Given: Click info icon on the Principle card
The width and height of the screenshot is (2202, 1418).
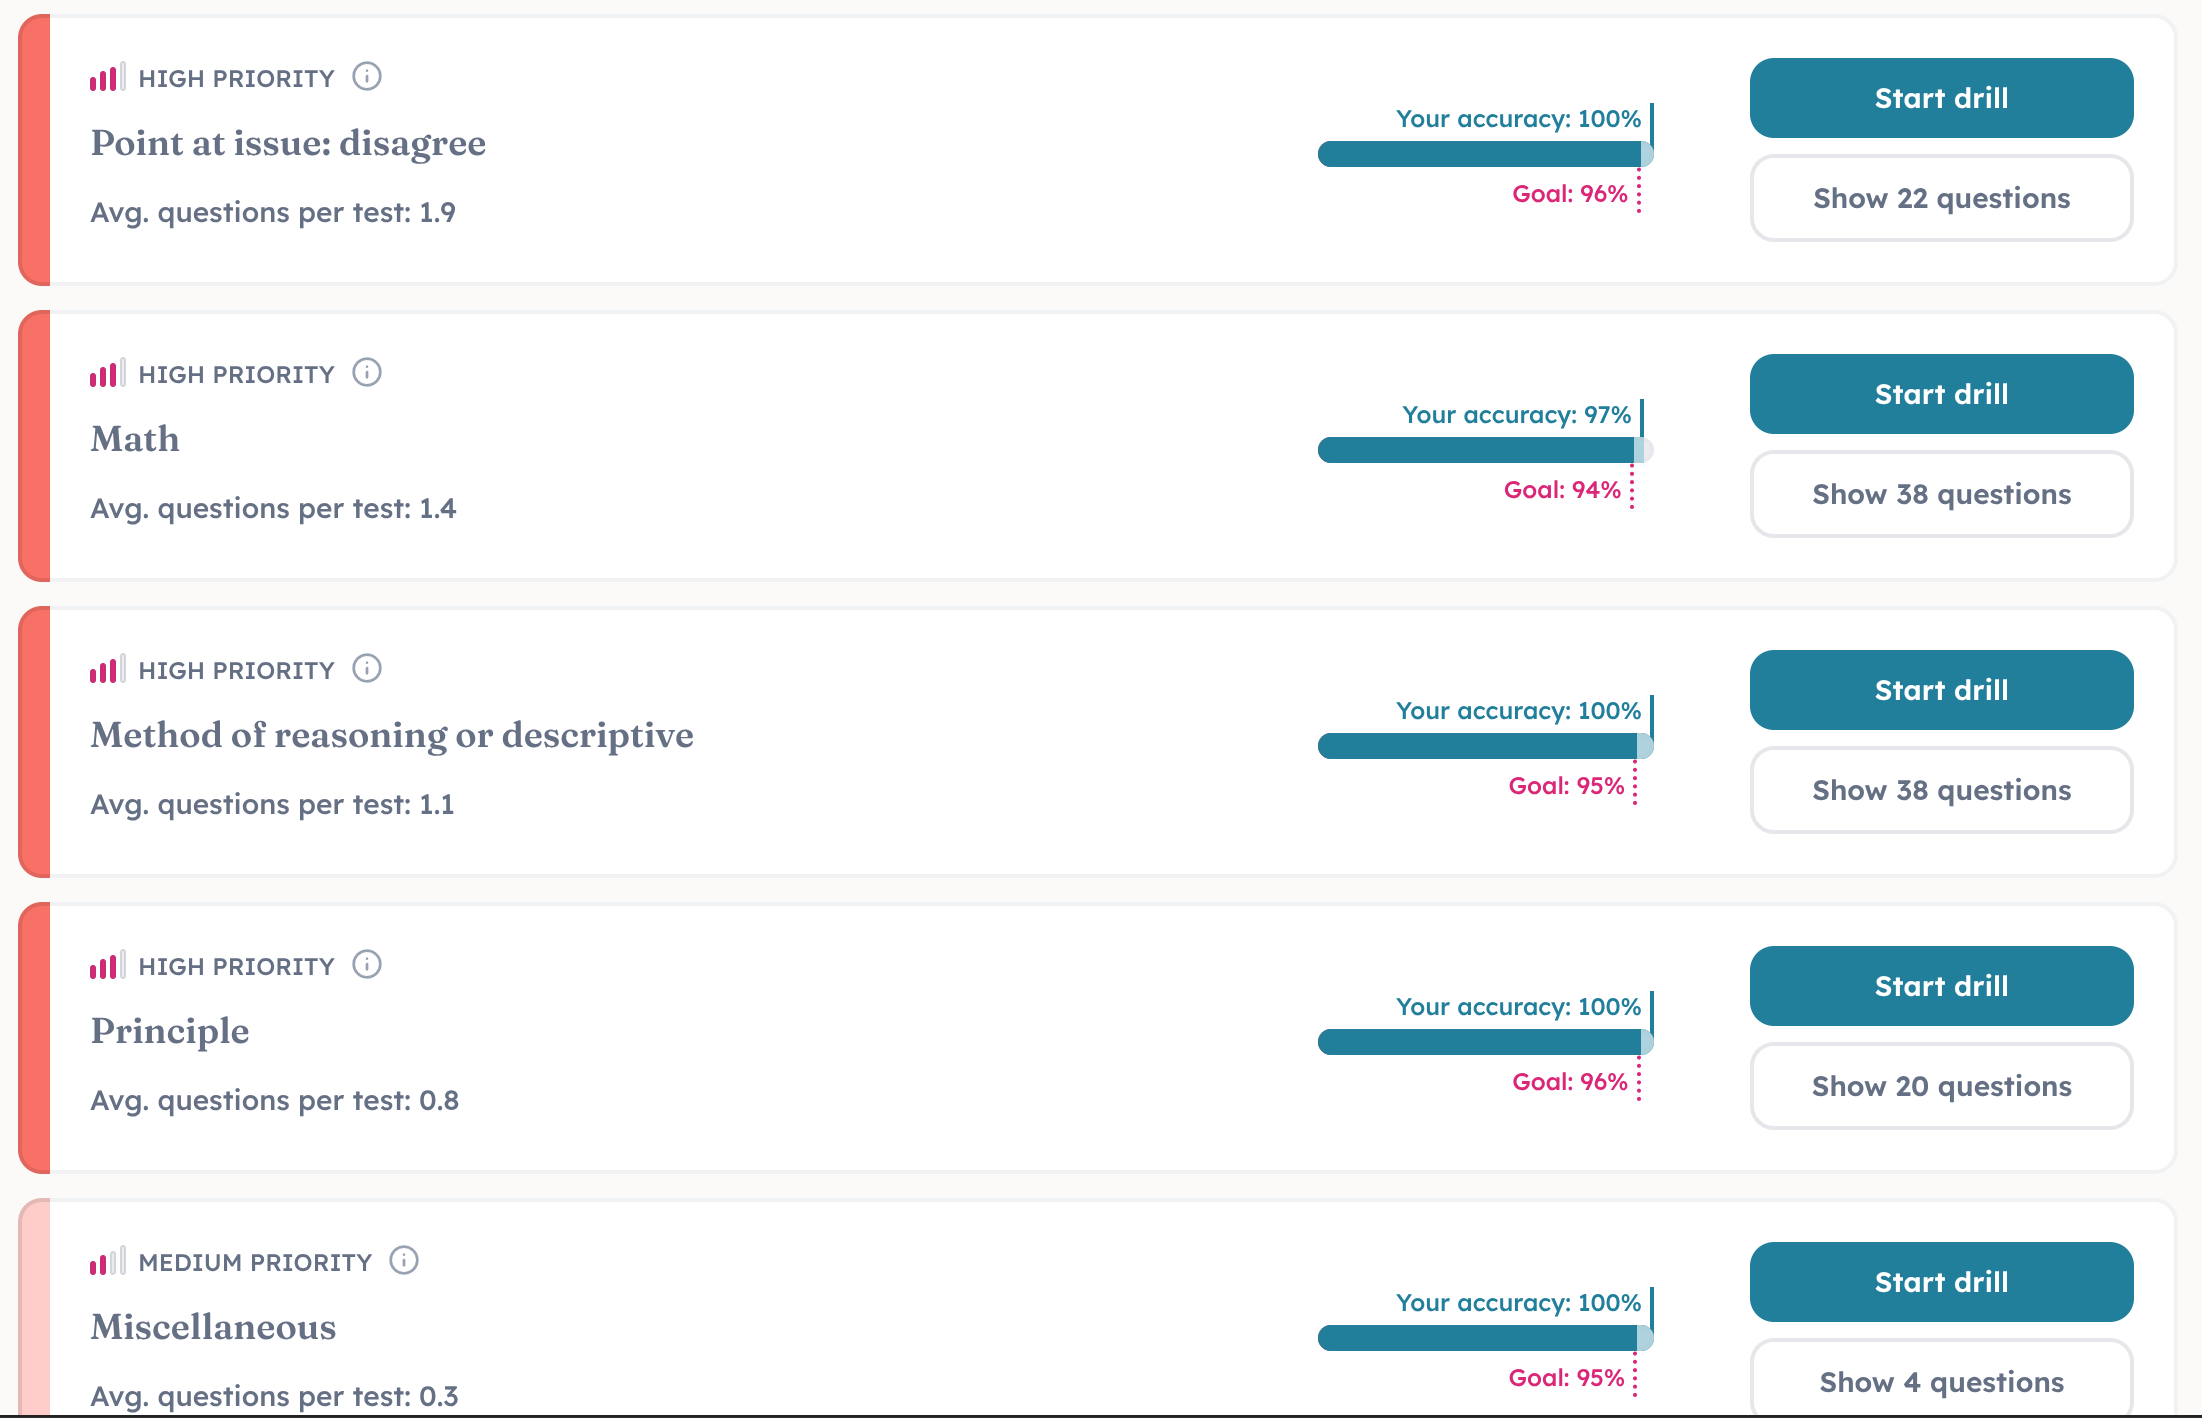Looking at the screenshot, I should pos(367,965).
